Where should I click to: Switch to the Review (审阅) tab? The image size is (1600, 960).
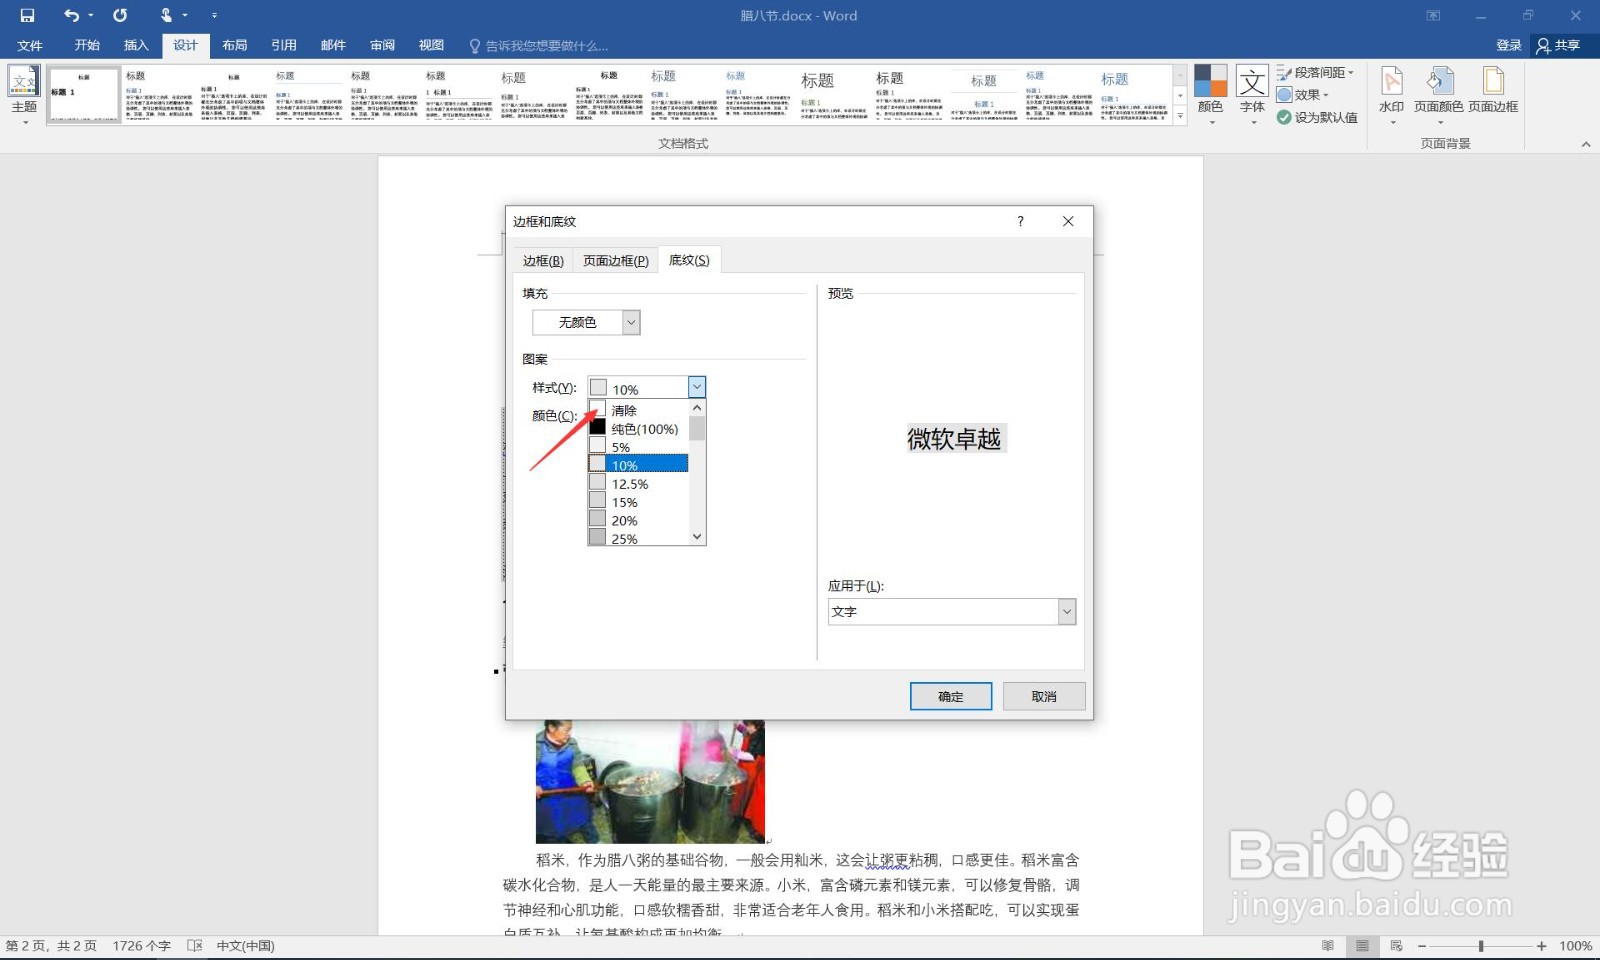click(382, 45)
